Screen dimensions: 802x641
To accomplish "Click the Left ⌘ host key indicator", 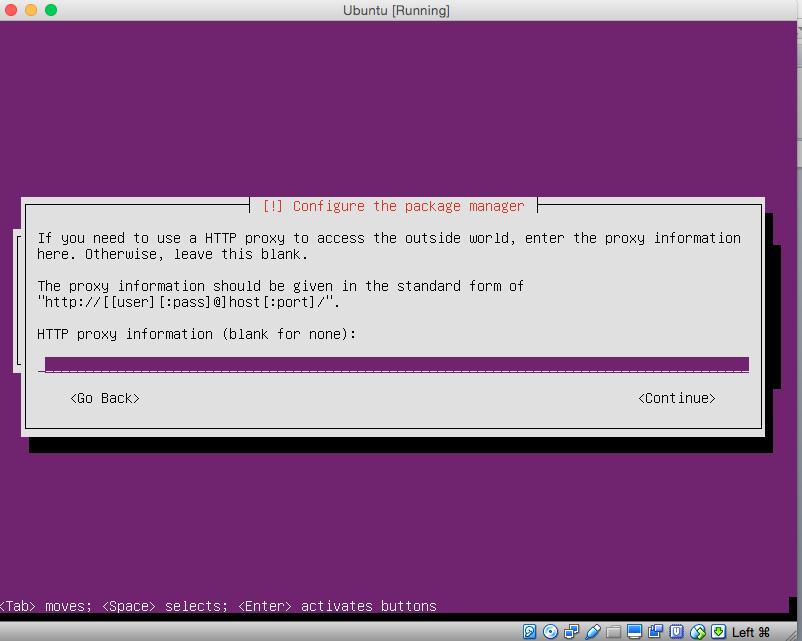I will [x=751, y=632].
